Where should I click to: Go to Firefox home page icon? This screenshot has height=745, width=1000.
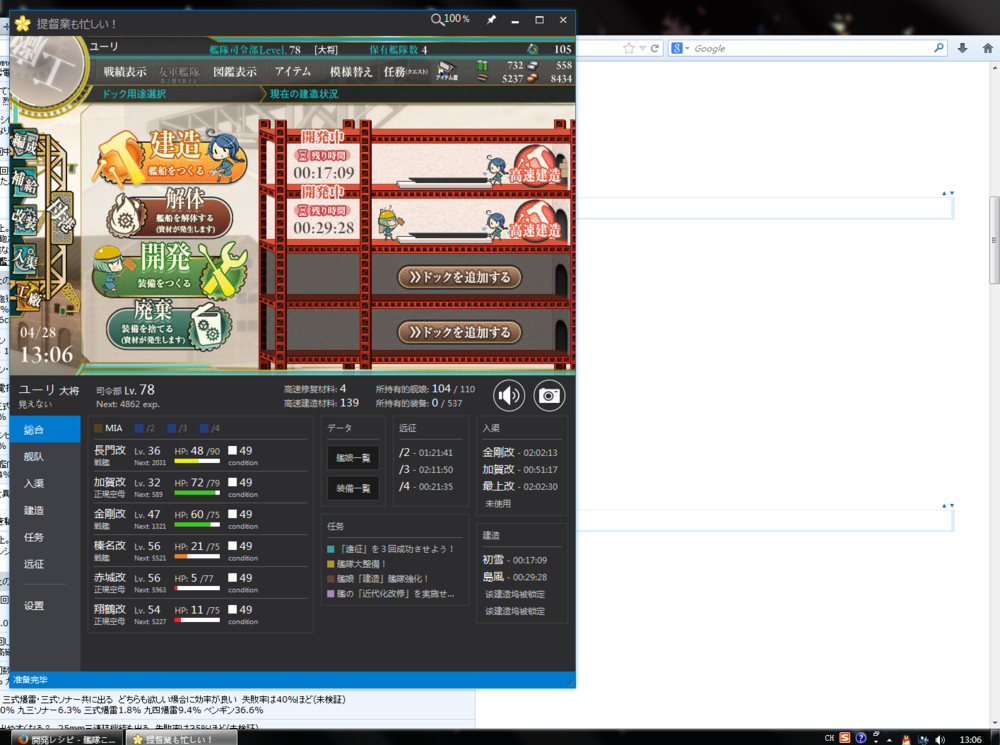tap(987, 48)
